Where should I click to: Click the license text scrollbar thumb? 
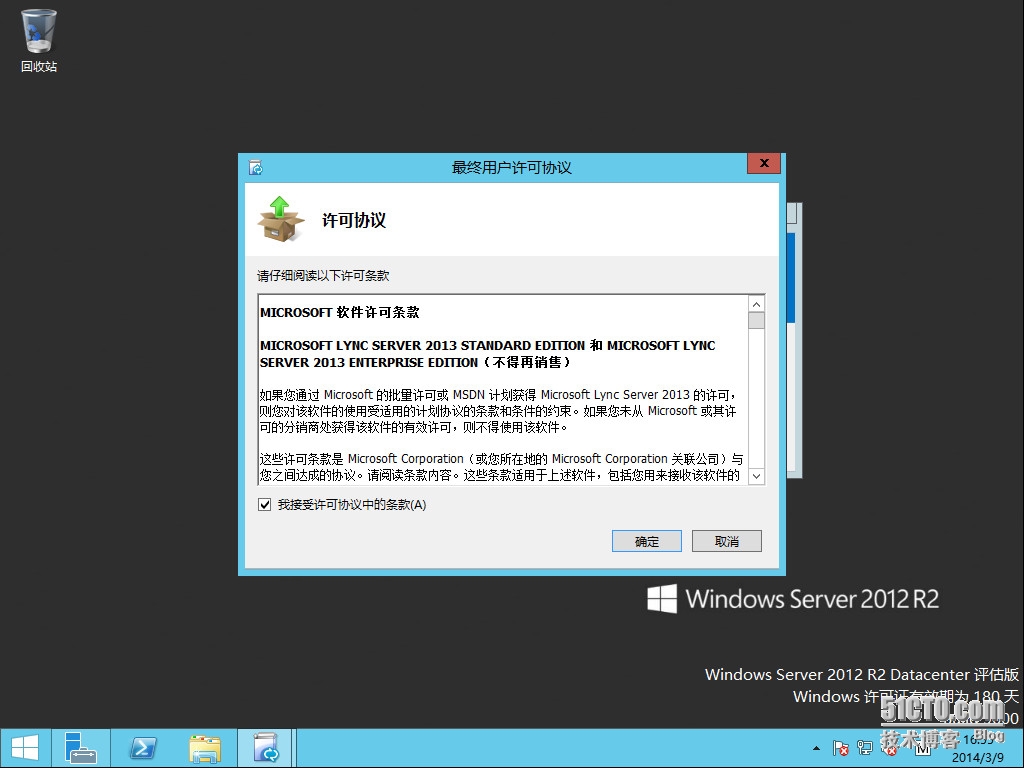pyautogui.click(x=756, y=321)
